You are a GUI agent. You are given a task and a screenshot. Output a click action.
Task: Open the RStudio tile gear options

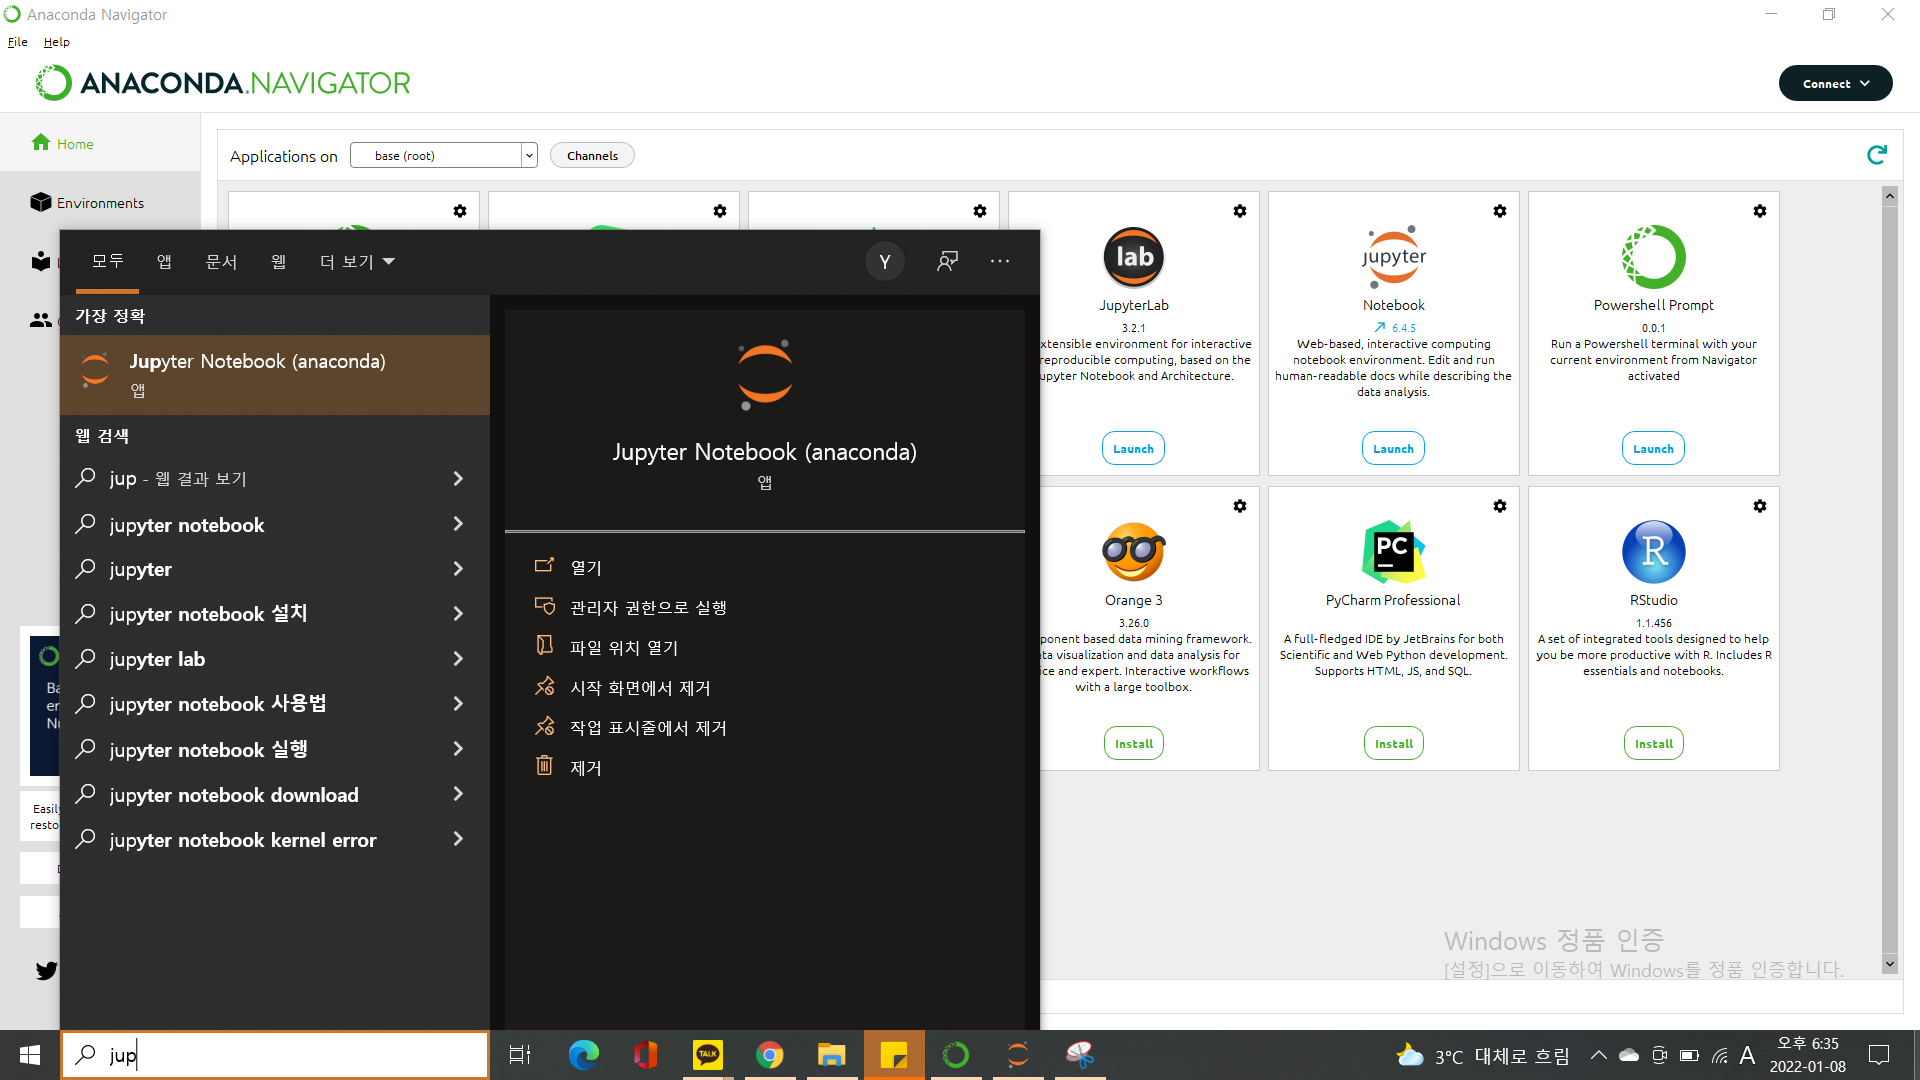(1759, 506)
